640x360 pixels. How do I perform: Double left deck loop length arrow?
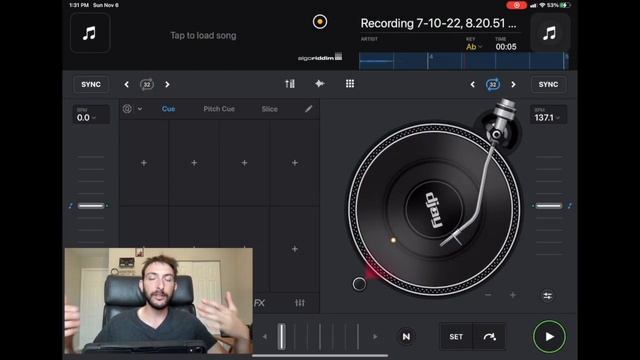click(x=167, y=84)
